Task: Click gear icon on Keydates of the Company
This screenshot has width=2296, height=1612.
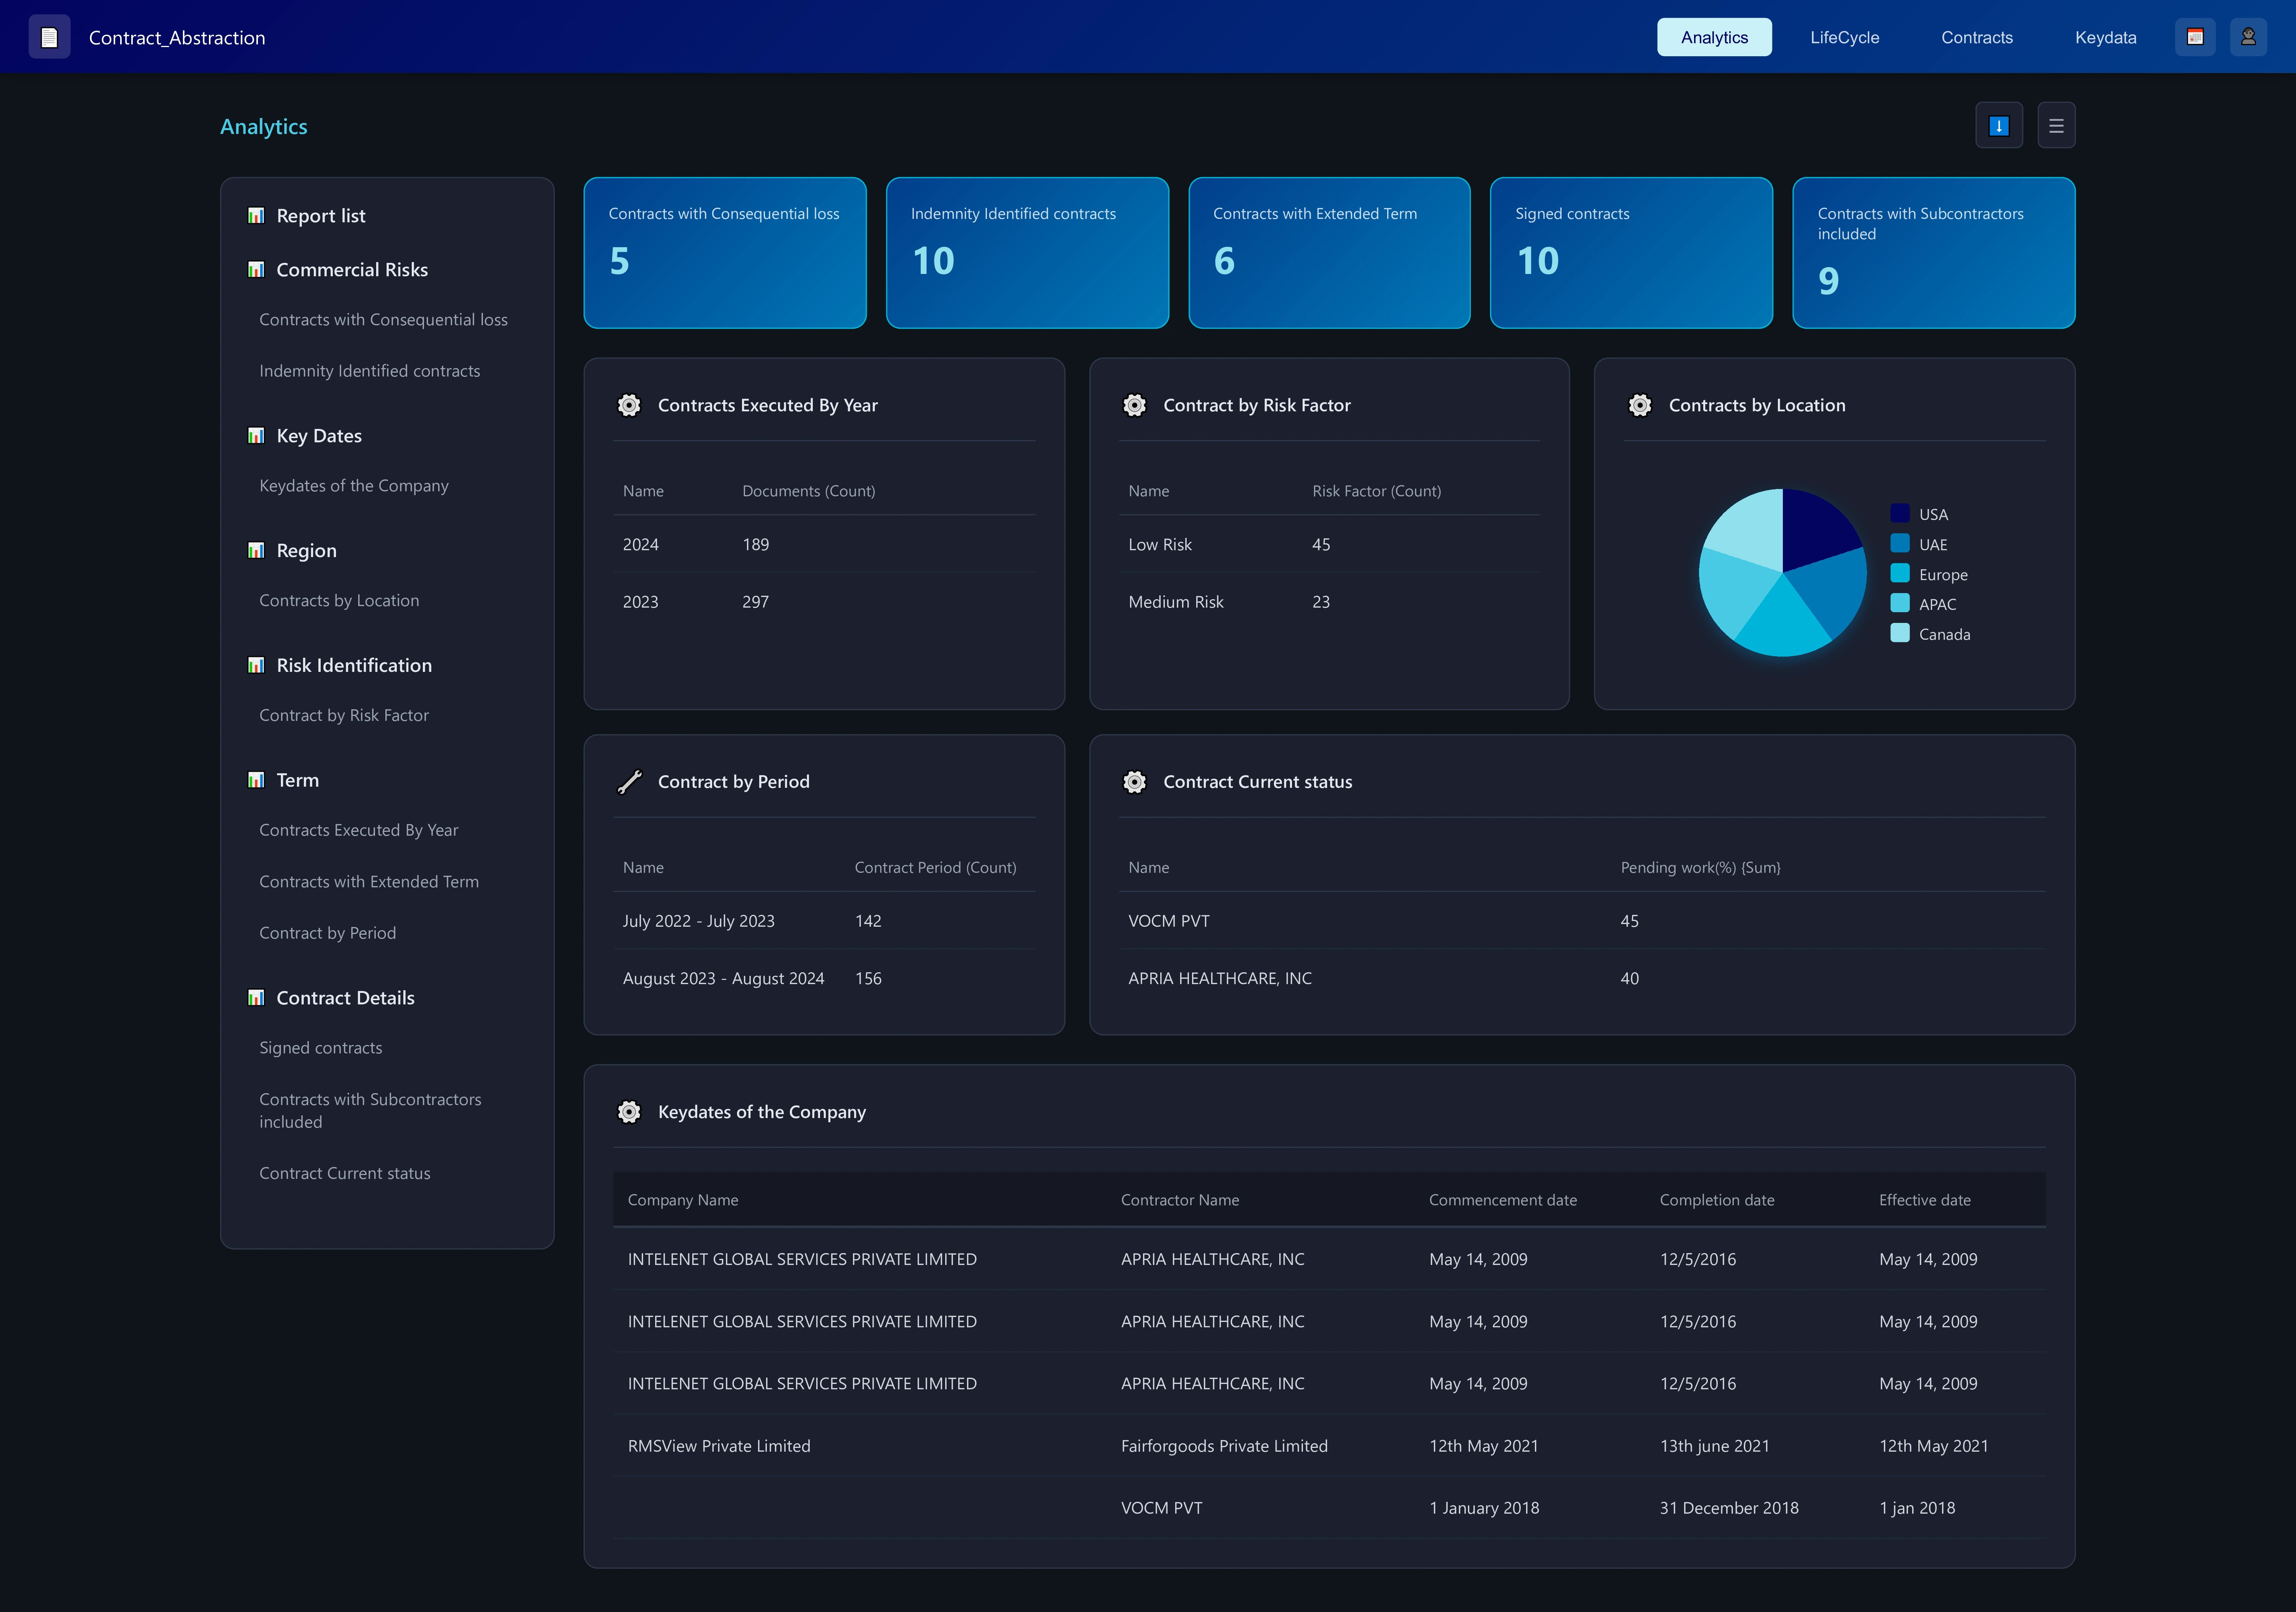Action: 629,1112
